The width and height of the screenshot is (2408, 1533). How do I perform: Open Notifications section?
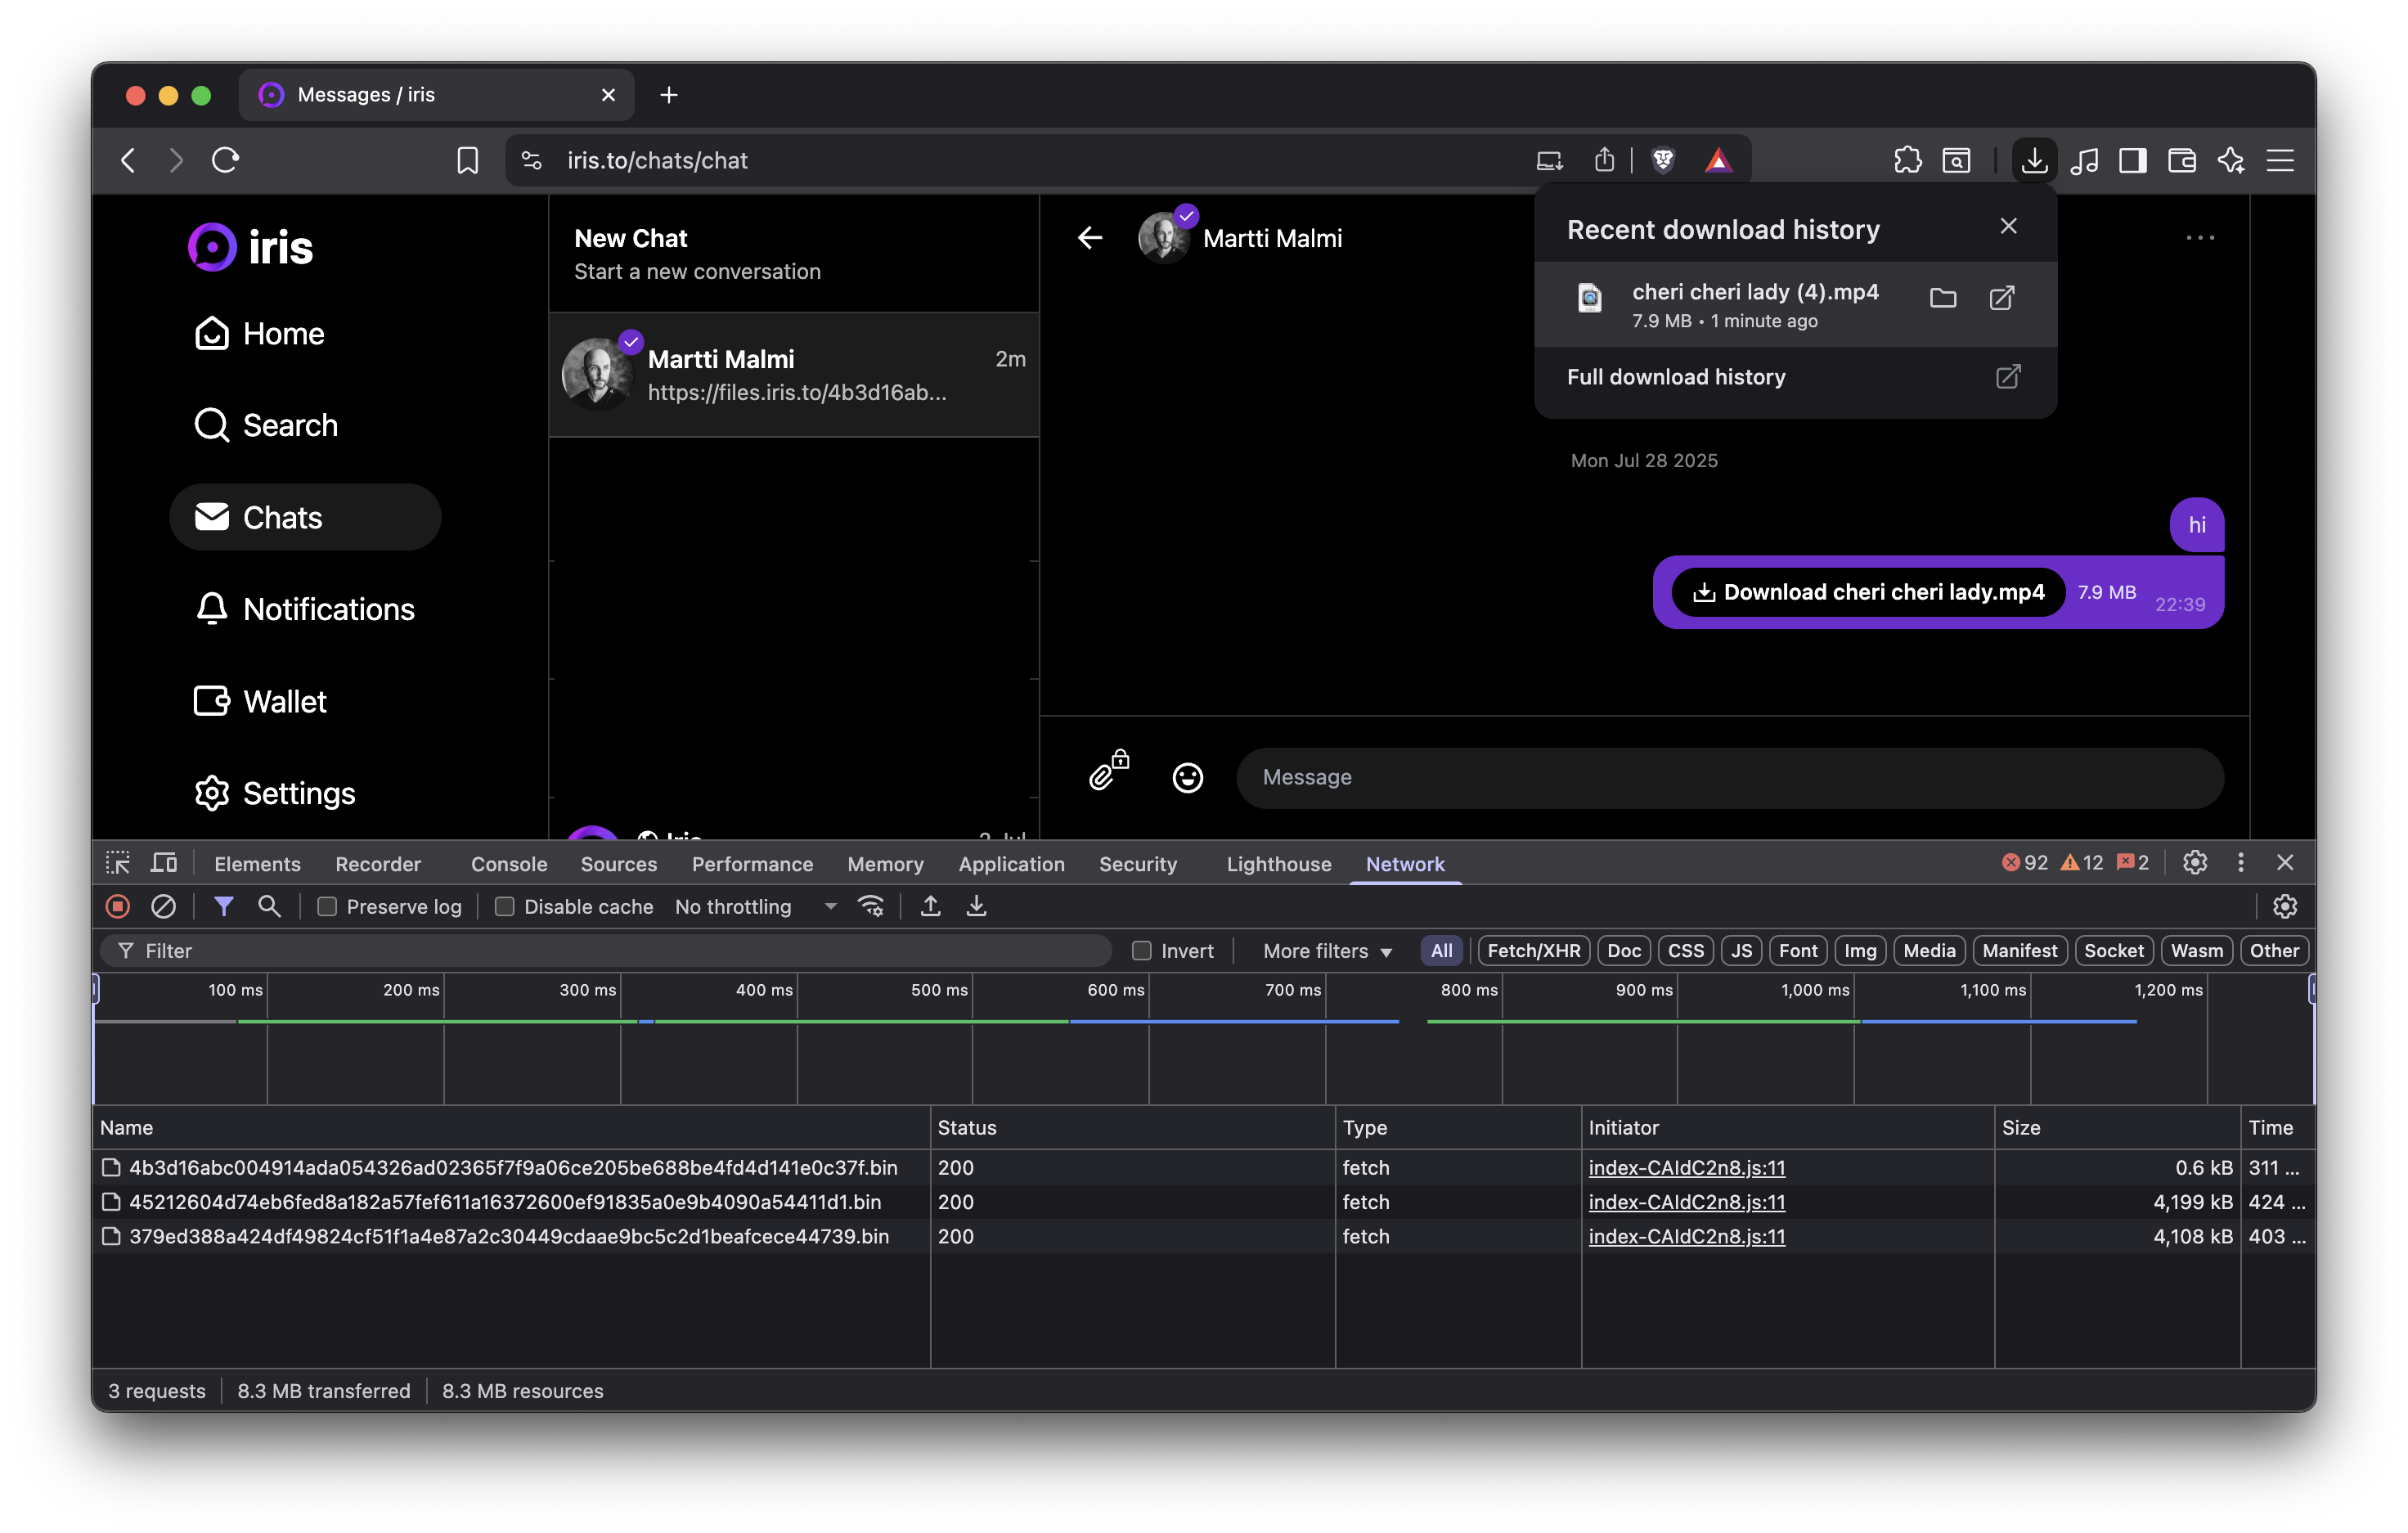coord(304,609)
